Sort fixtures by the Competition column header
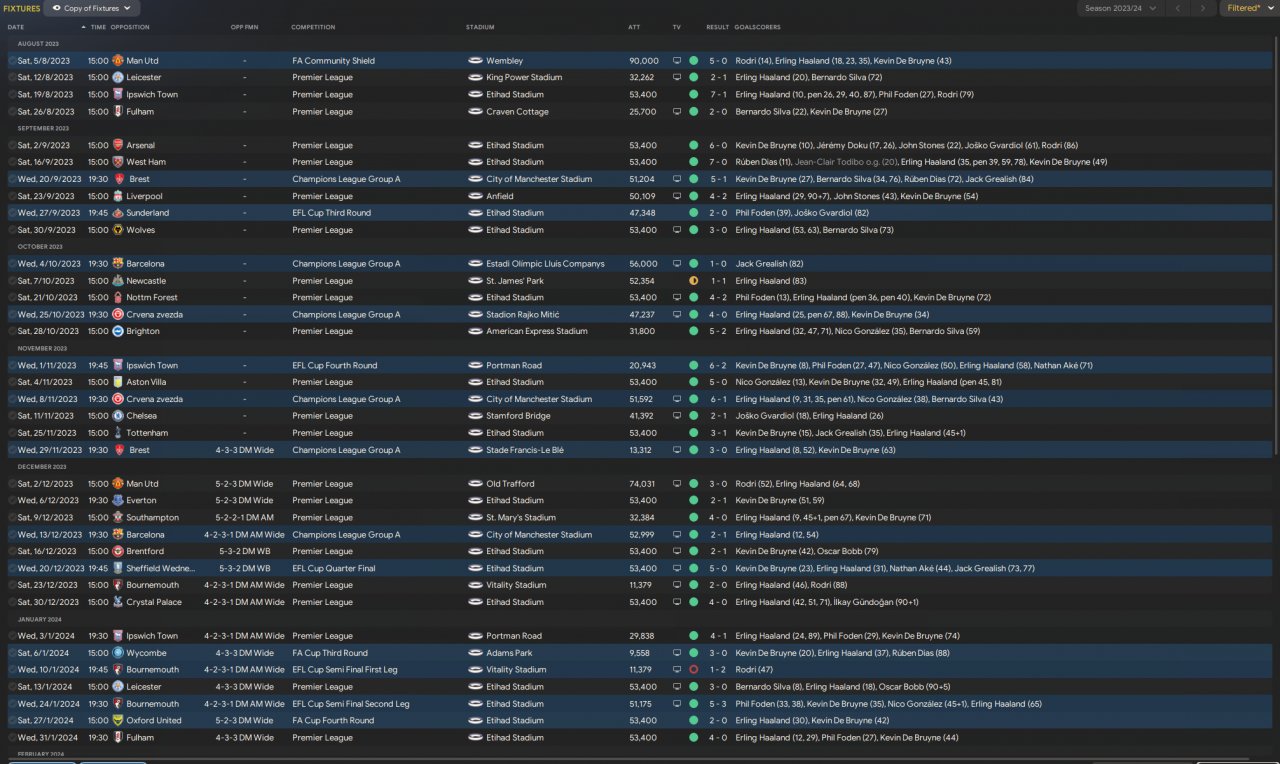Screen dimensions: 1280x764 (x=313, y=27)
